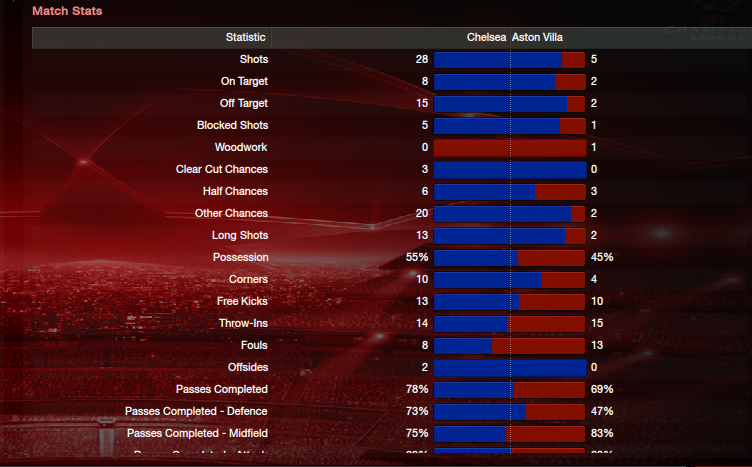Select the Corners row label

[248, 280]
